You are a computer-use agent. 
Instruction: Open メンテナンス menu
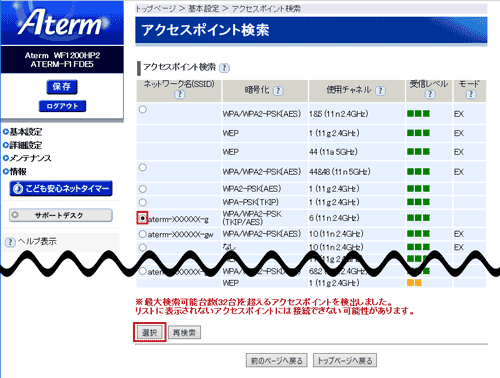[x=30, y=158]
